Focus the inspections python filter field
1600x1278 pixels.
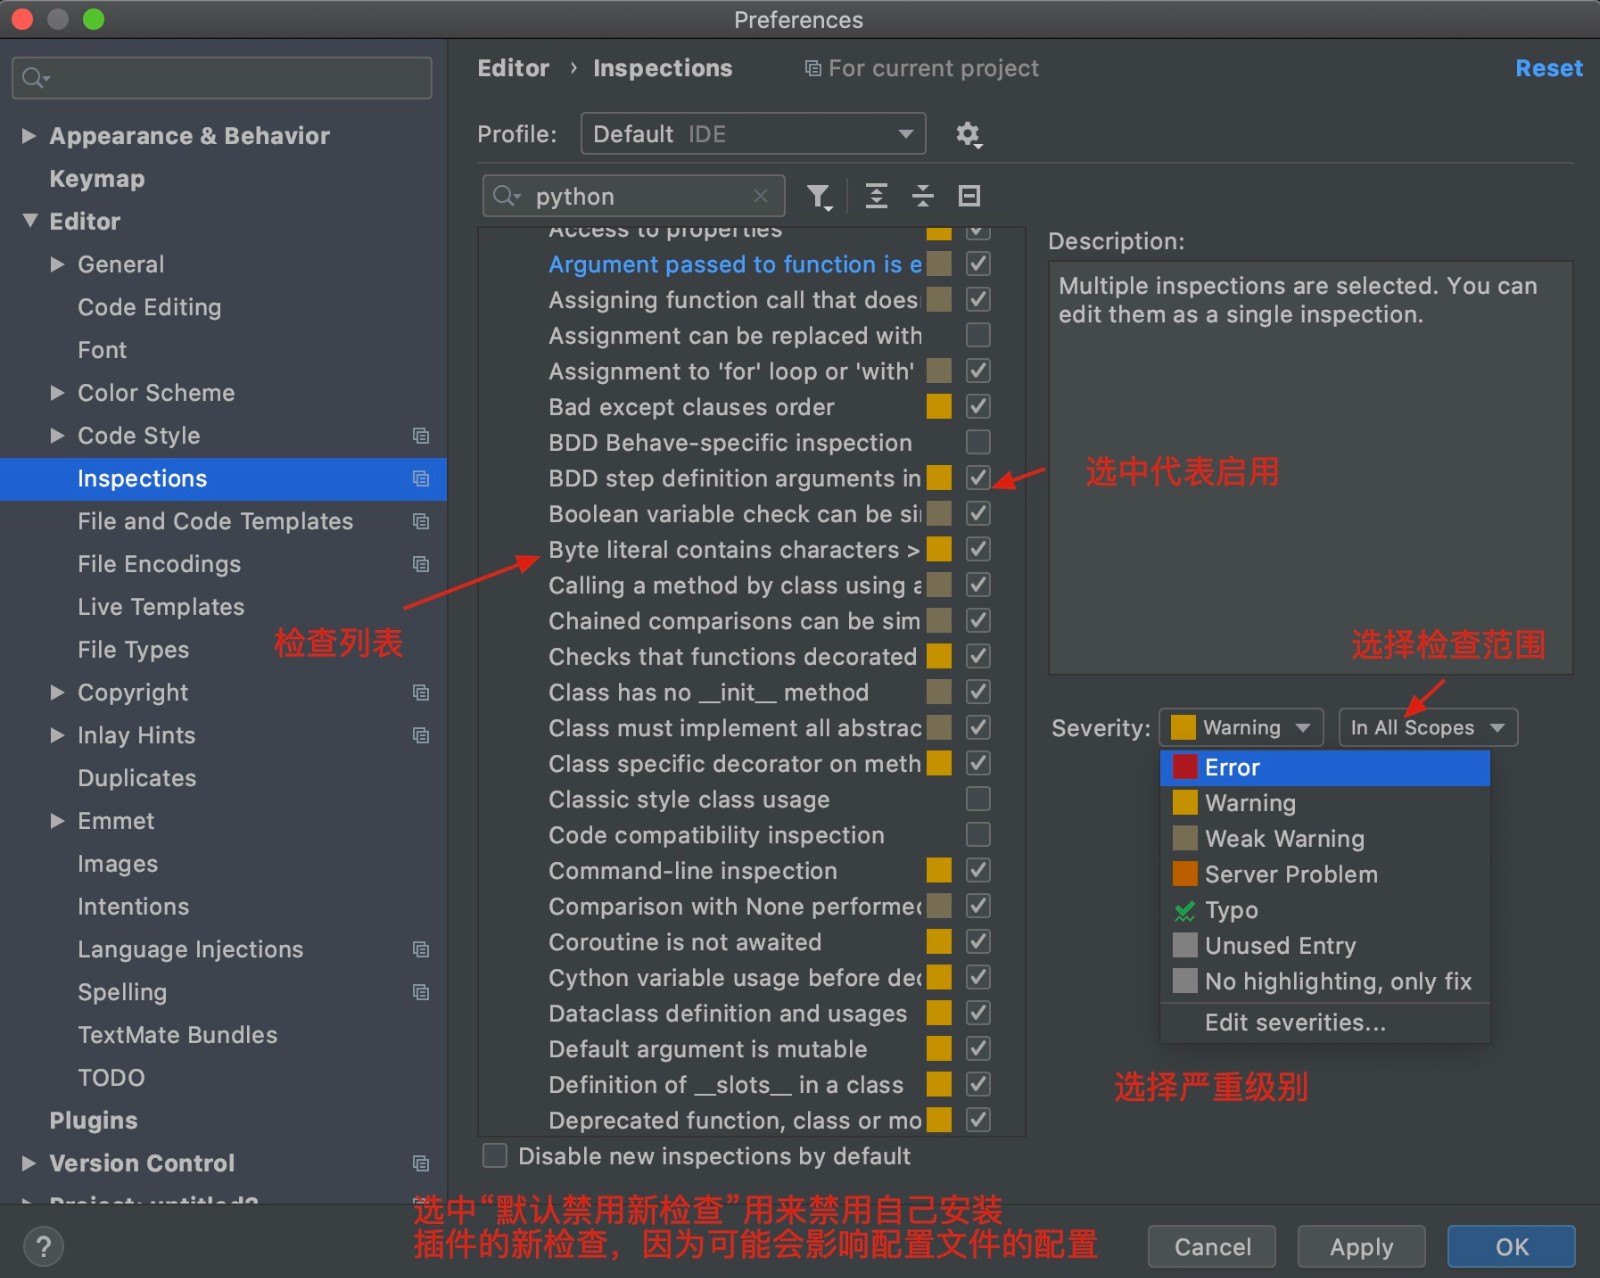click(x=634, y=196)
